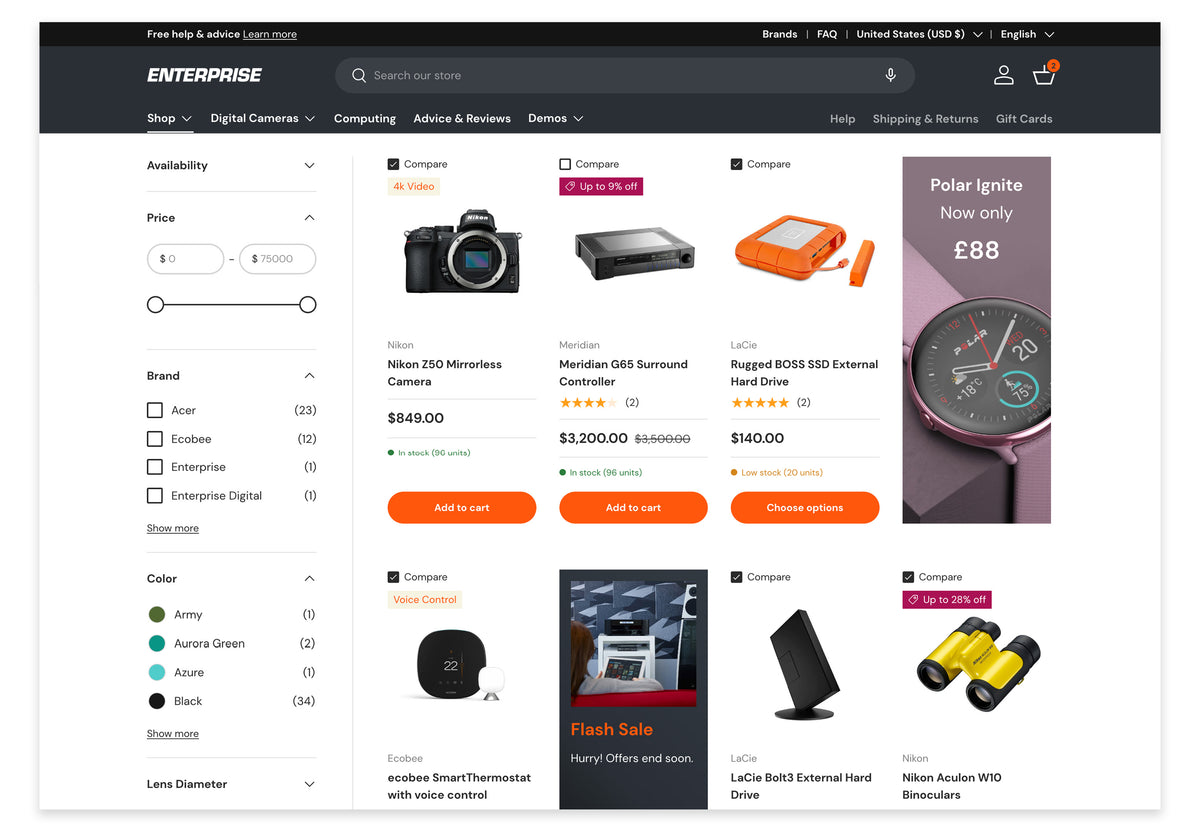The image size is (1200, 831).
Task: Click the minimum price input field
Action: [x=185, y=259]
